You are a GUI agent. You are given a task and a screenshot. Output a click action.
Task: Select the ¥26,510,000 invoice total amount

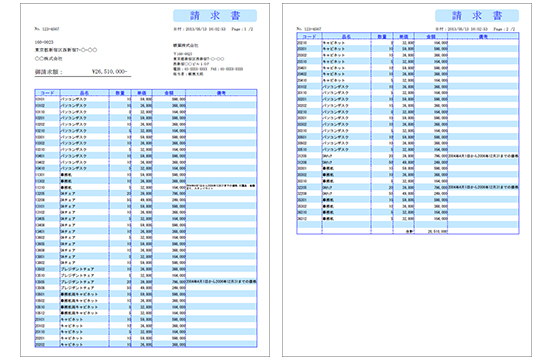coord(109,72)
